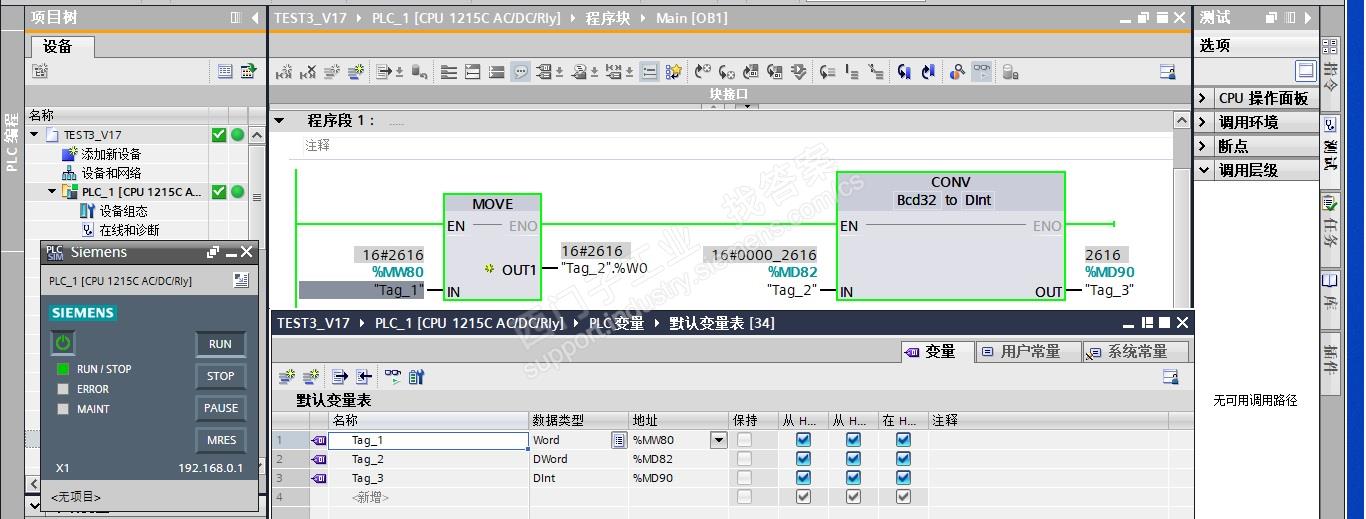Click RUN button in PLCSIM

pyautogui.click(x=221, y=344)
